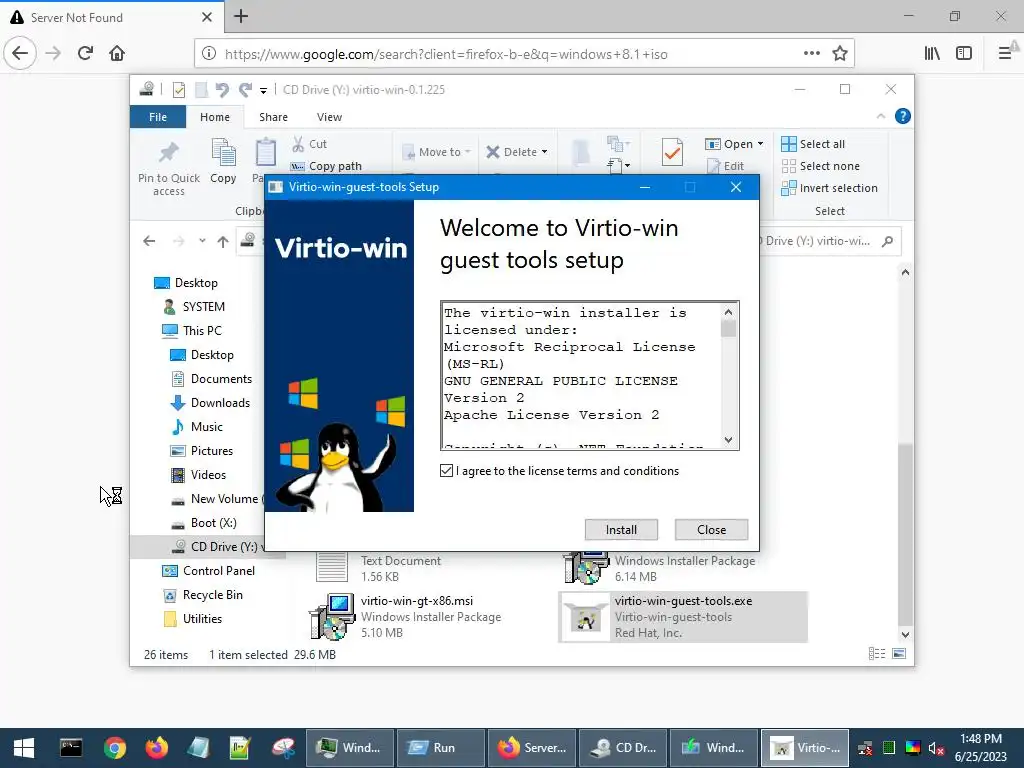The width and height of the screenshot is (1024, 768).
Task: Switch to the Home ribbon tab
Action: coord(215,117)
